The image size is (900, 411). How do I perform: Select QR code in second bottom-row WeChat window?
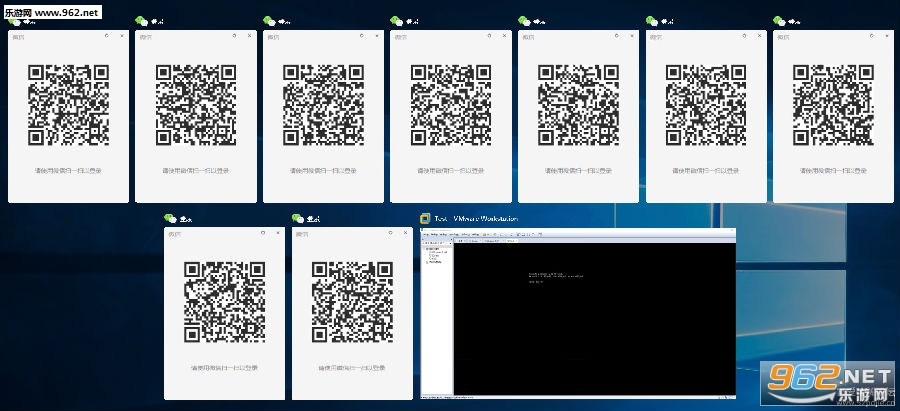(x=352, y=302)
